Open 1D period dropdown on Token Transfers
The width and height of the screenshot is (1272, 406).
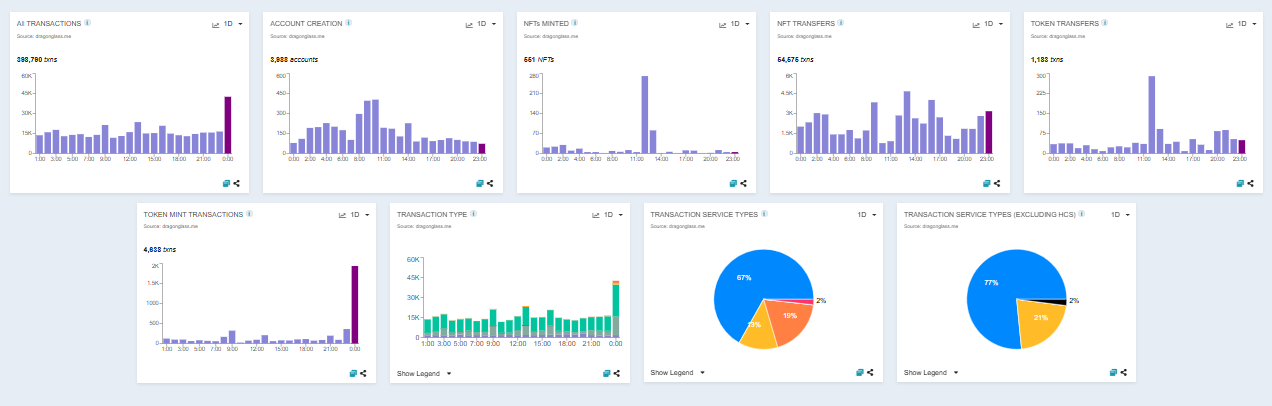tap(1248, 23)
